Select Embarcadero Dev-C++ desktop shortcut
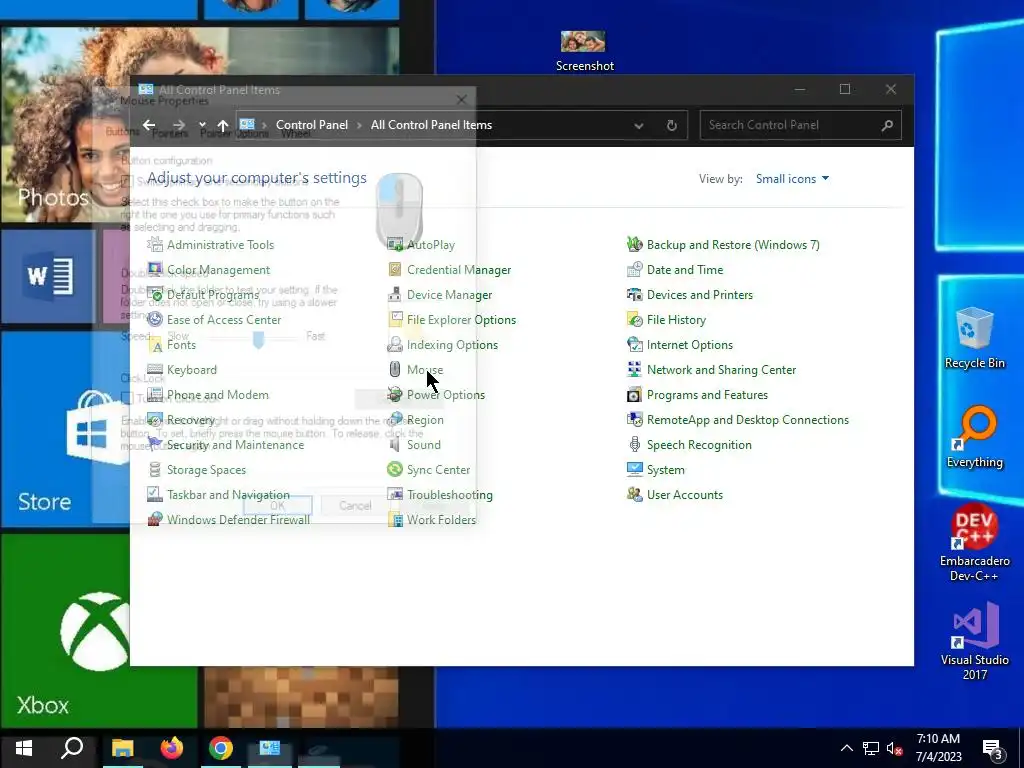The width and height of the screenshot is (1024, 768). click(974, 542)
